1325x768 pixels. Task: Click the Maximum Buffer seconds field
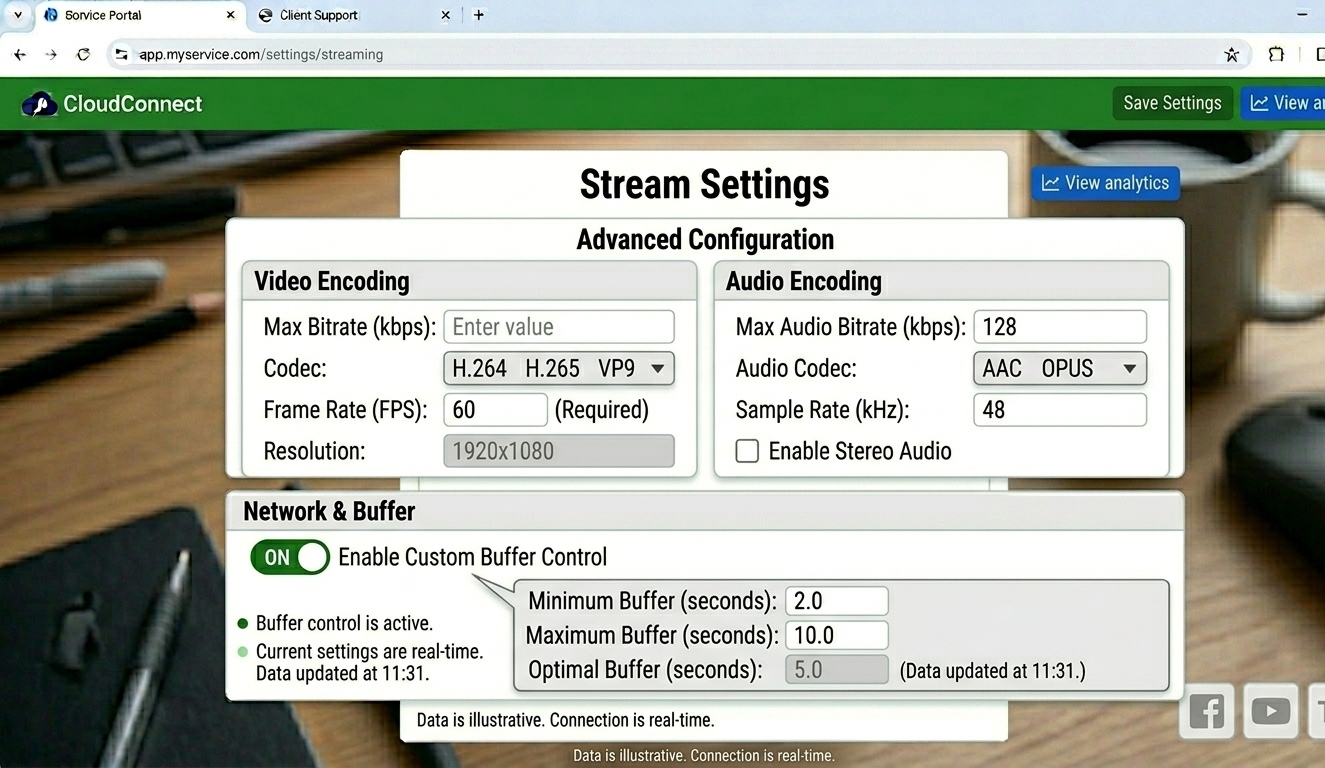click(836, 635)
